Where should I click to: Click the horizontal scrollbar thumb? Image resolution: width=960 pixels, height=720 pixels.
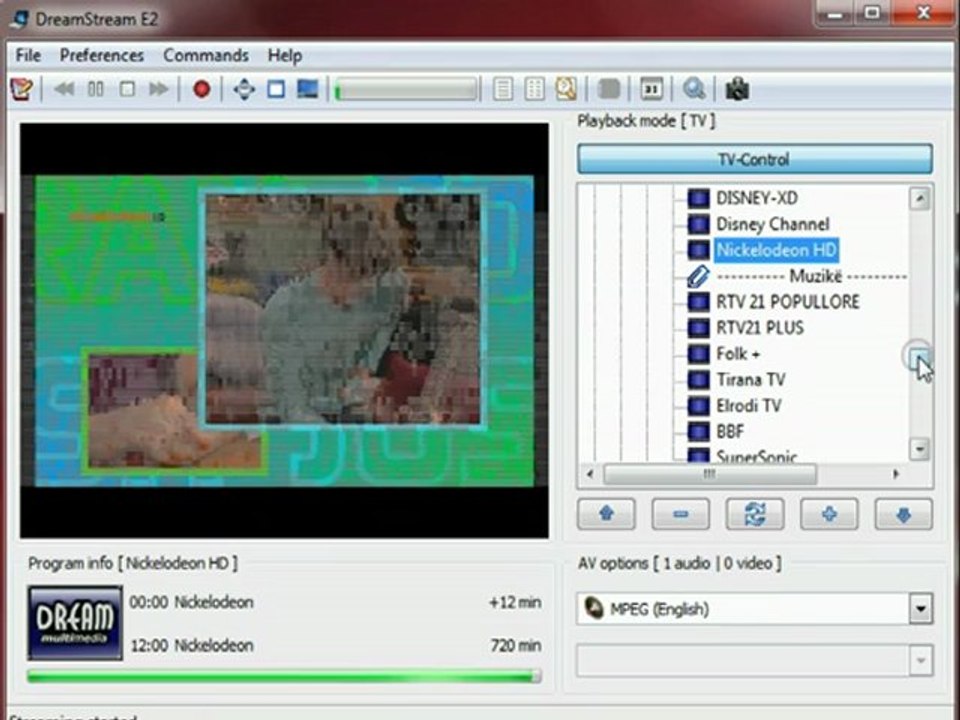(x=710, y=474)
